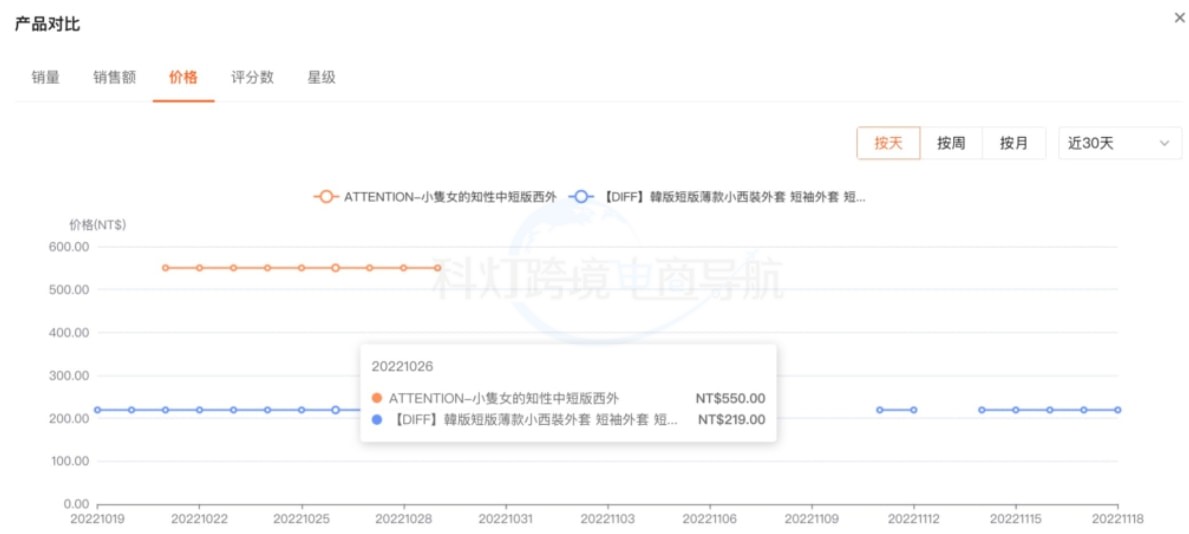This screenshot has height=534, width=1189.
Task: Close the 产品对比 dialog
Action: pos(1179,18)
